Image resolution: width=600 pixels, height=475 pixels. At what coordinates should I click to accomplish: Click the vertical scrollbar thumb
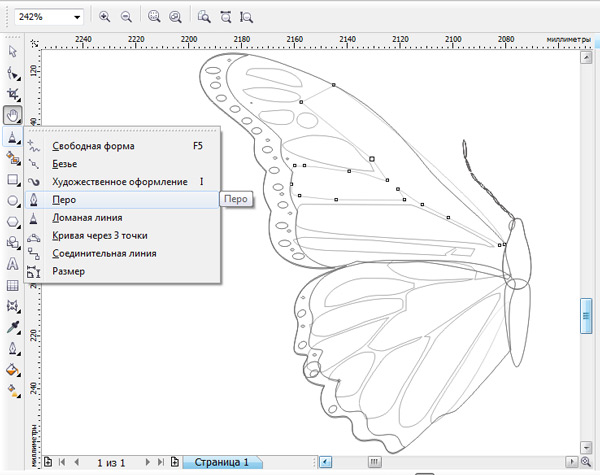click(x=586, y=316)
